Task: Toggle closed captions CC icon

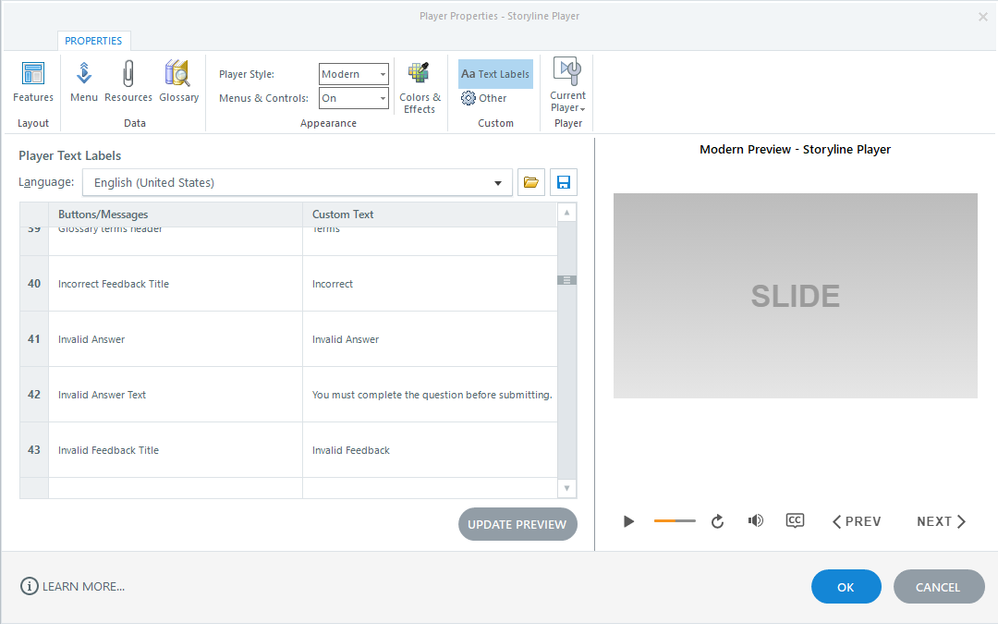Action: click(x=795, y=521)
